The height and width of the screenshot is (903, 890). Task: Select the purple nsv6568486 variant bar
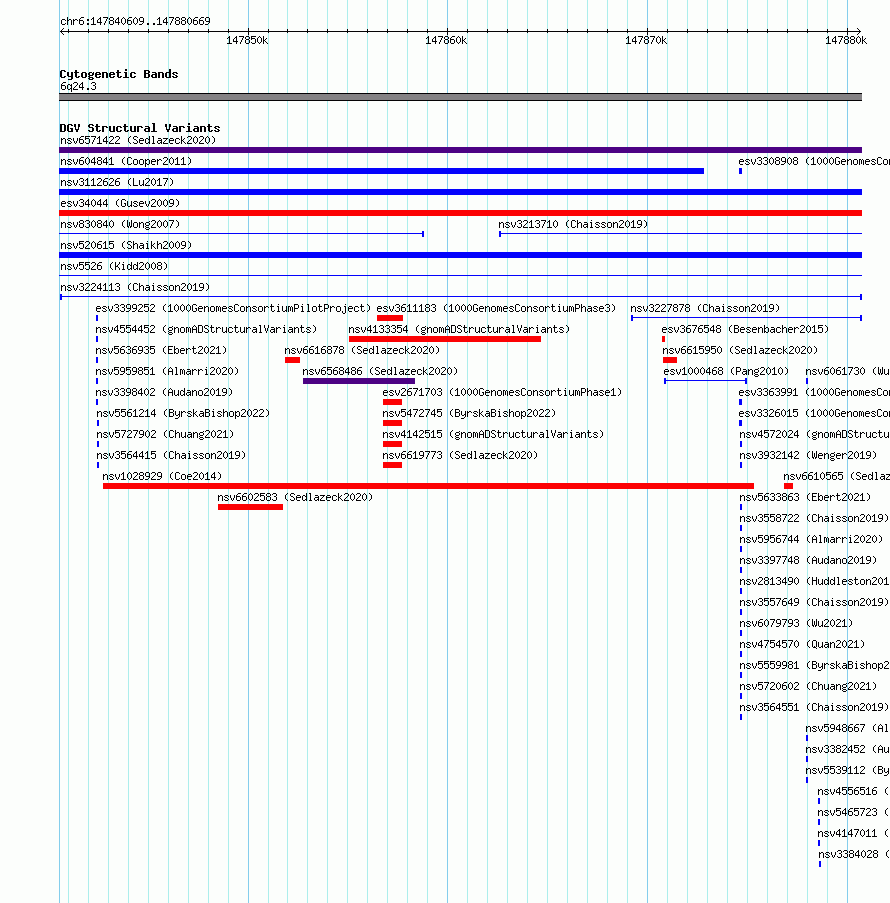tap(359, 381)
